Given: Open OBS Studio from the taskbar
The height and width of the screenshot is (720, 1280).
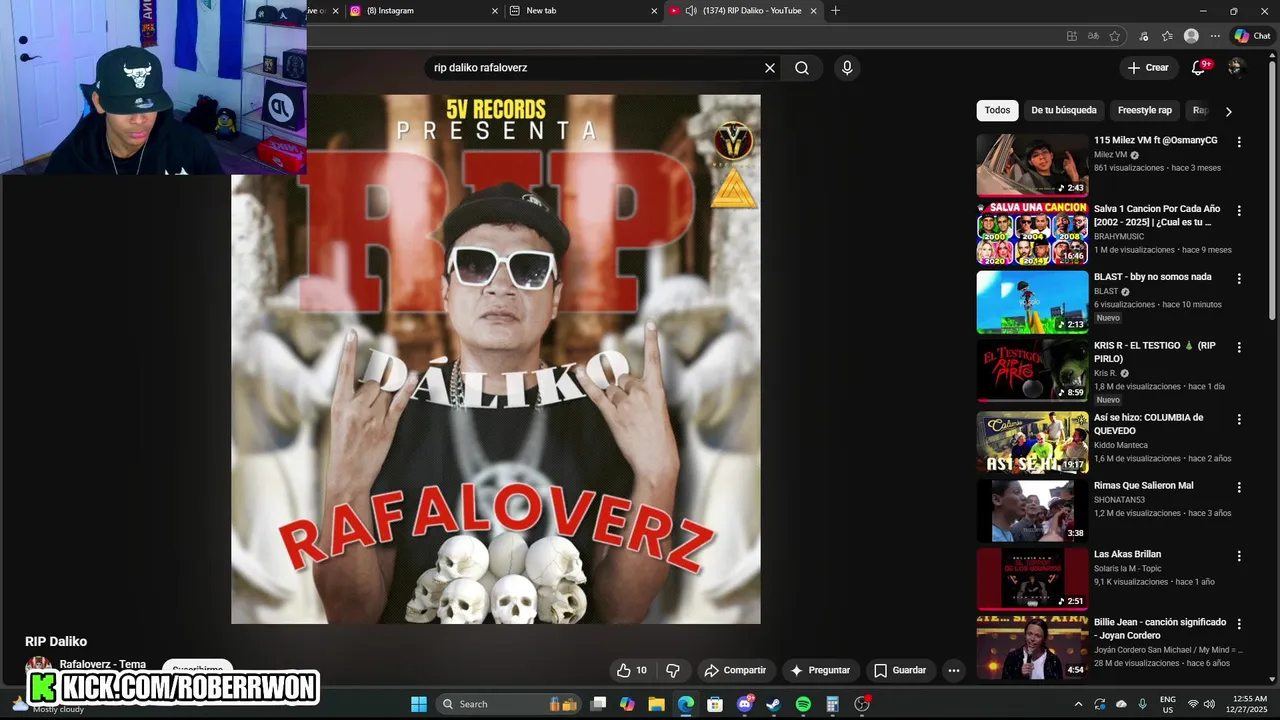Looking at the screenshot, I should tap(862, 704).
